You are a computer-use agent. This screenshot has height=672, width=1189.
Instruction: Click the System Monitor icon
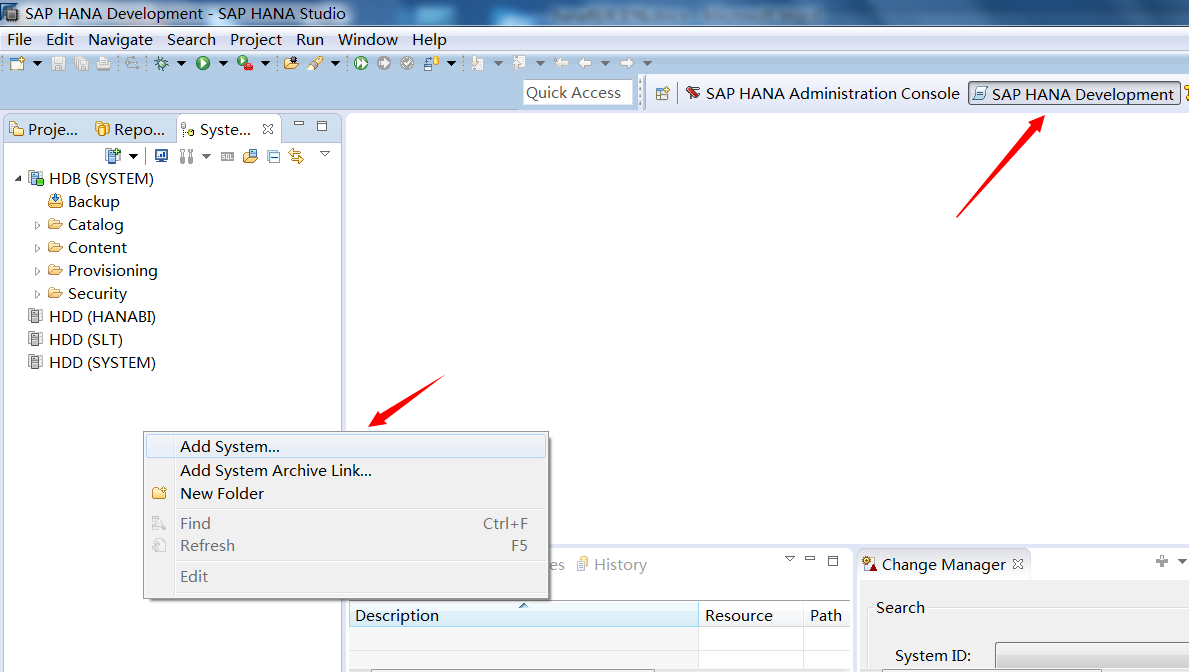[x=161, y=155]
